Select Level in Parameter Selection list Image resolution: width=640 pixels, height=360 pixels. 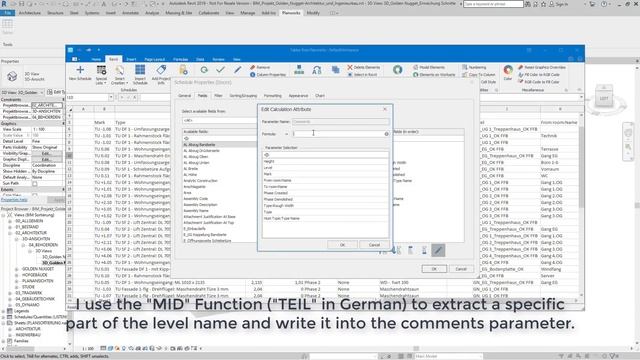click(x=325, y=168)
